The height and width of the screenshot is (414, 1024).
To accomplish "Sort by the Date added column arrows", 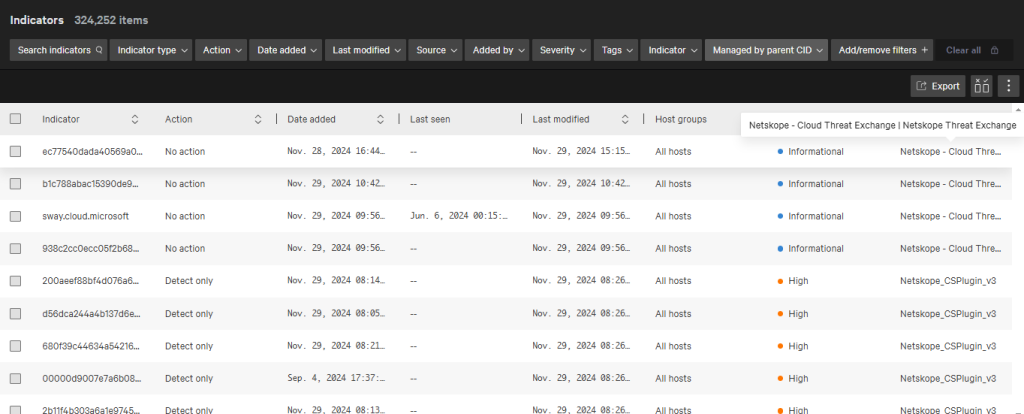I will tap(380, 119).
